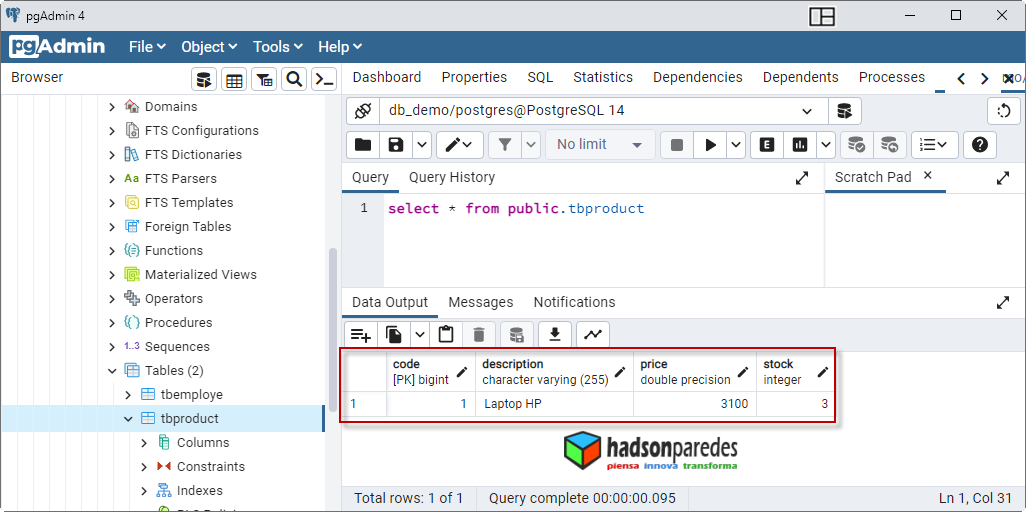The image size is (1026, 512).
Task: Click the Commit database icon
Action: 857,145
